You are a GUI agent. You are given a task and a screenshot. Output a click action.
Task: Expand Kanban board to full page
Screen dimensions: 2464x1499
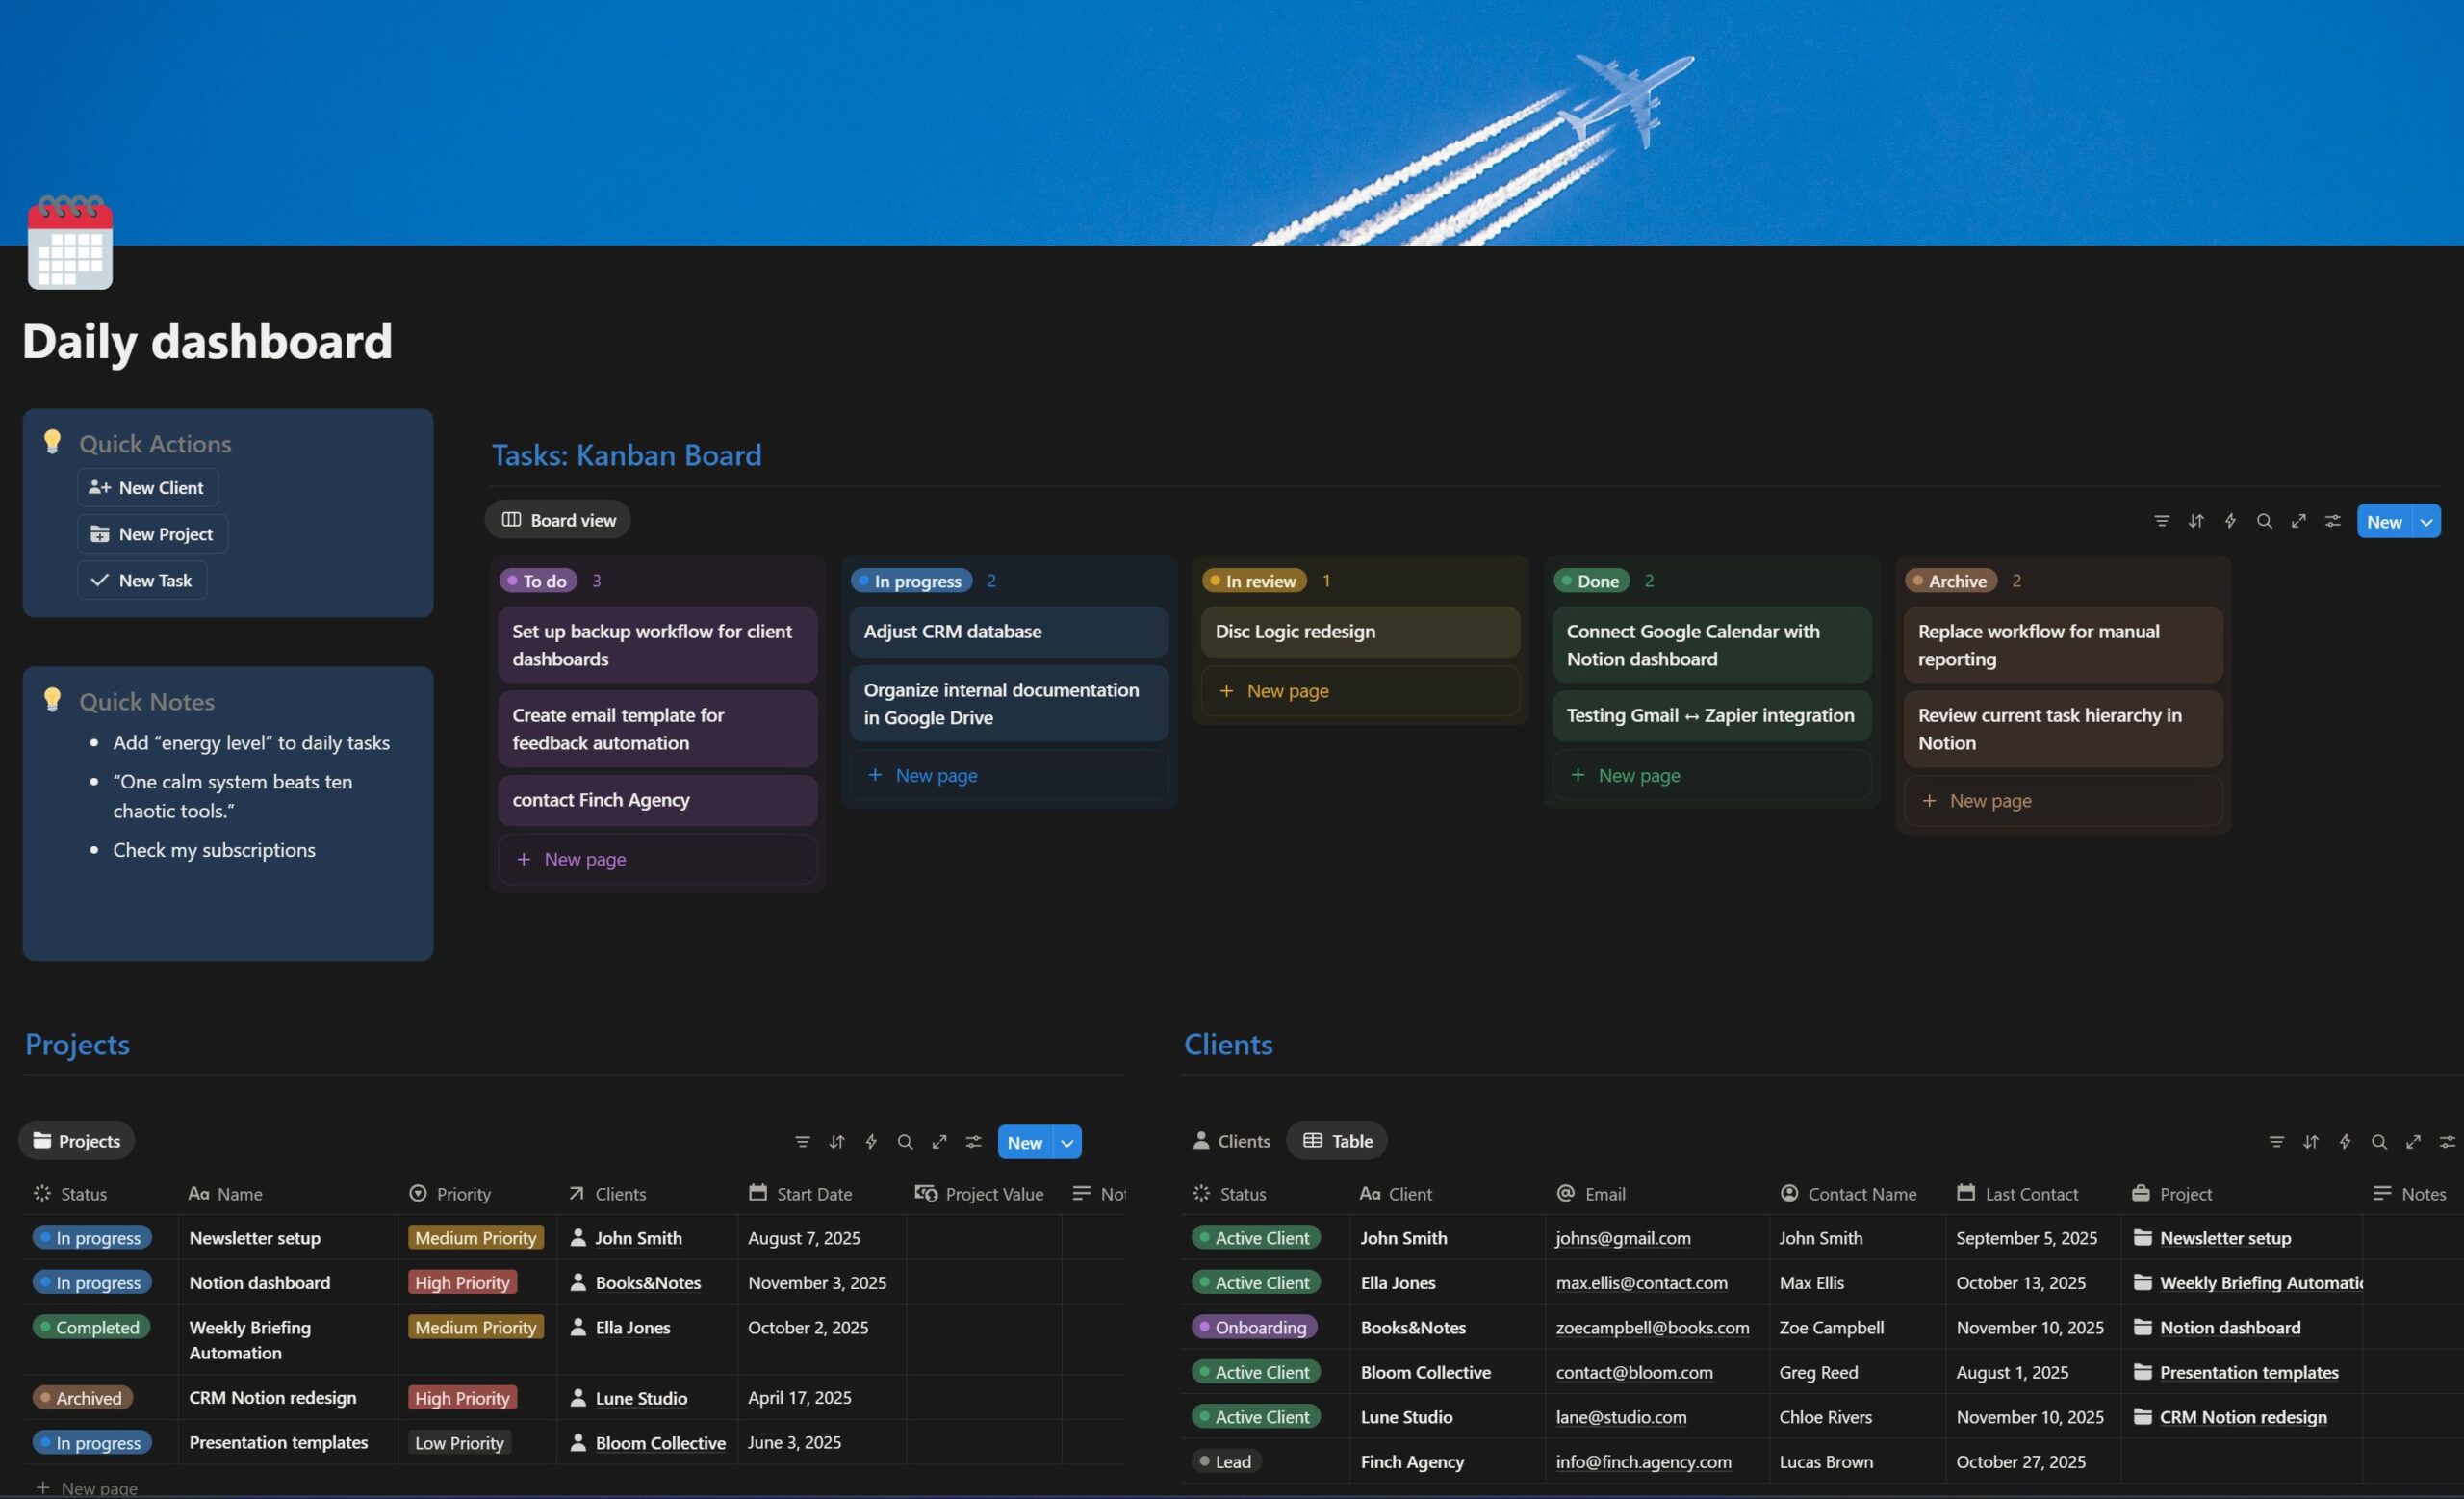[2298, 521]
